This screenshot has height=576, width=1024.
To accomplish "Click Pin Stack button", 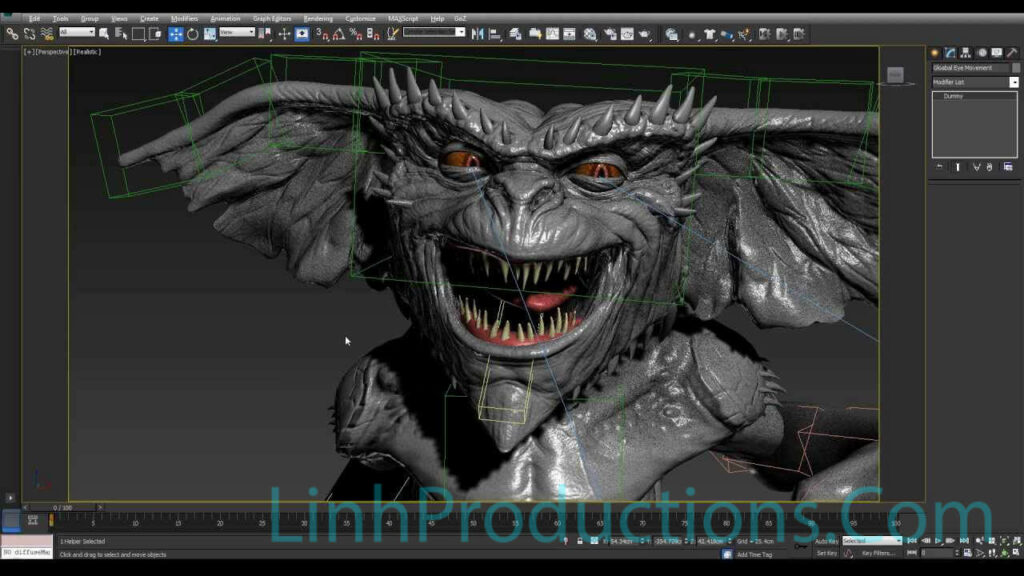I will [939, 167].
